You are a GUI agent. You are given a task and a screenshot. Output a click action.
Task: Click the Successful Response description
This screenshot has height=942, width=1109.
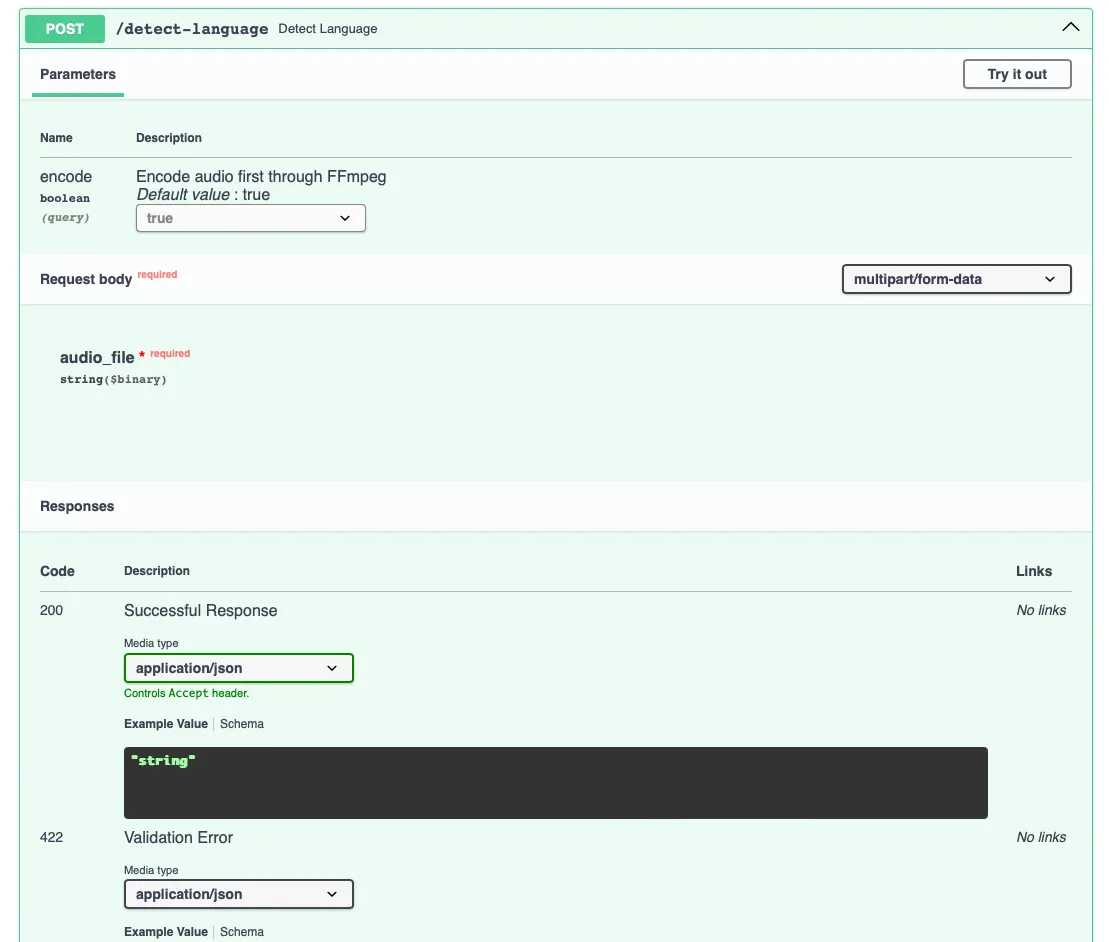tap(201, 610)
